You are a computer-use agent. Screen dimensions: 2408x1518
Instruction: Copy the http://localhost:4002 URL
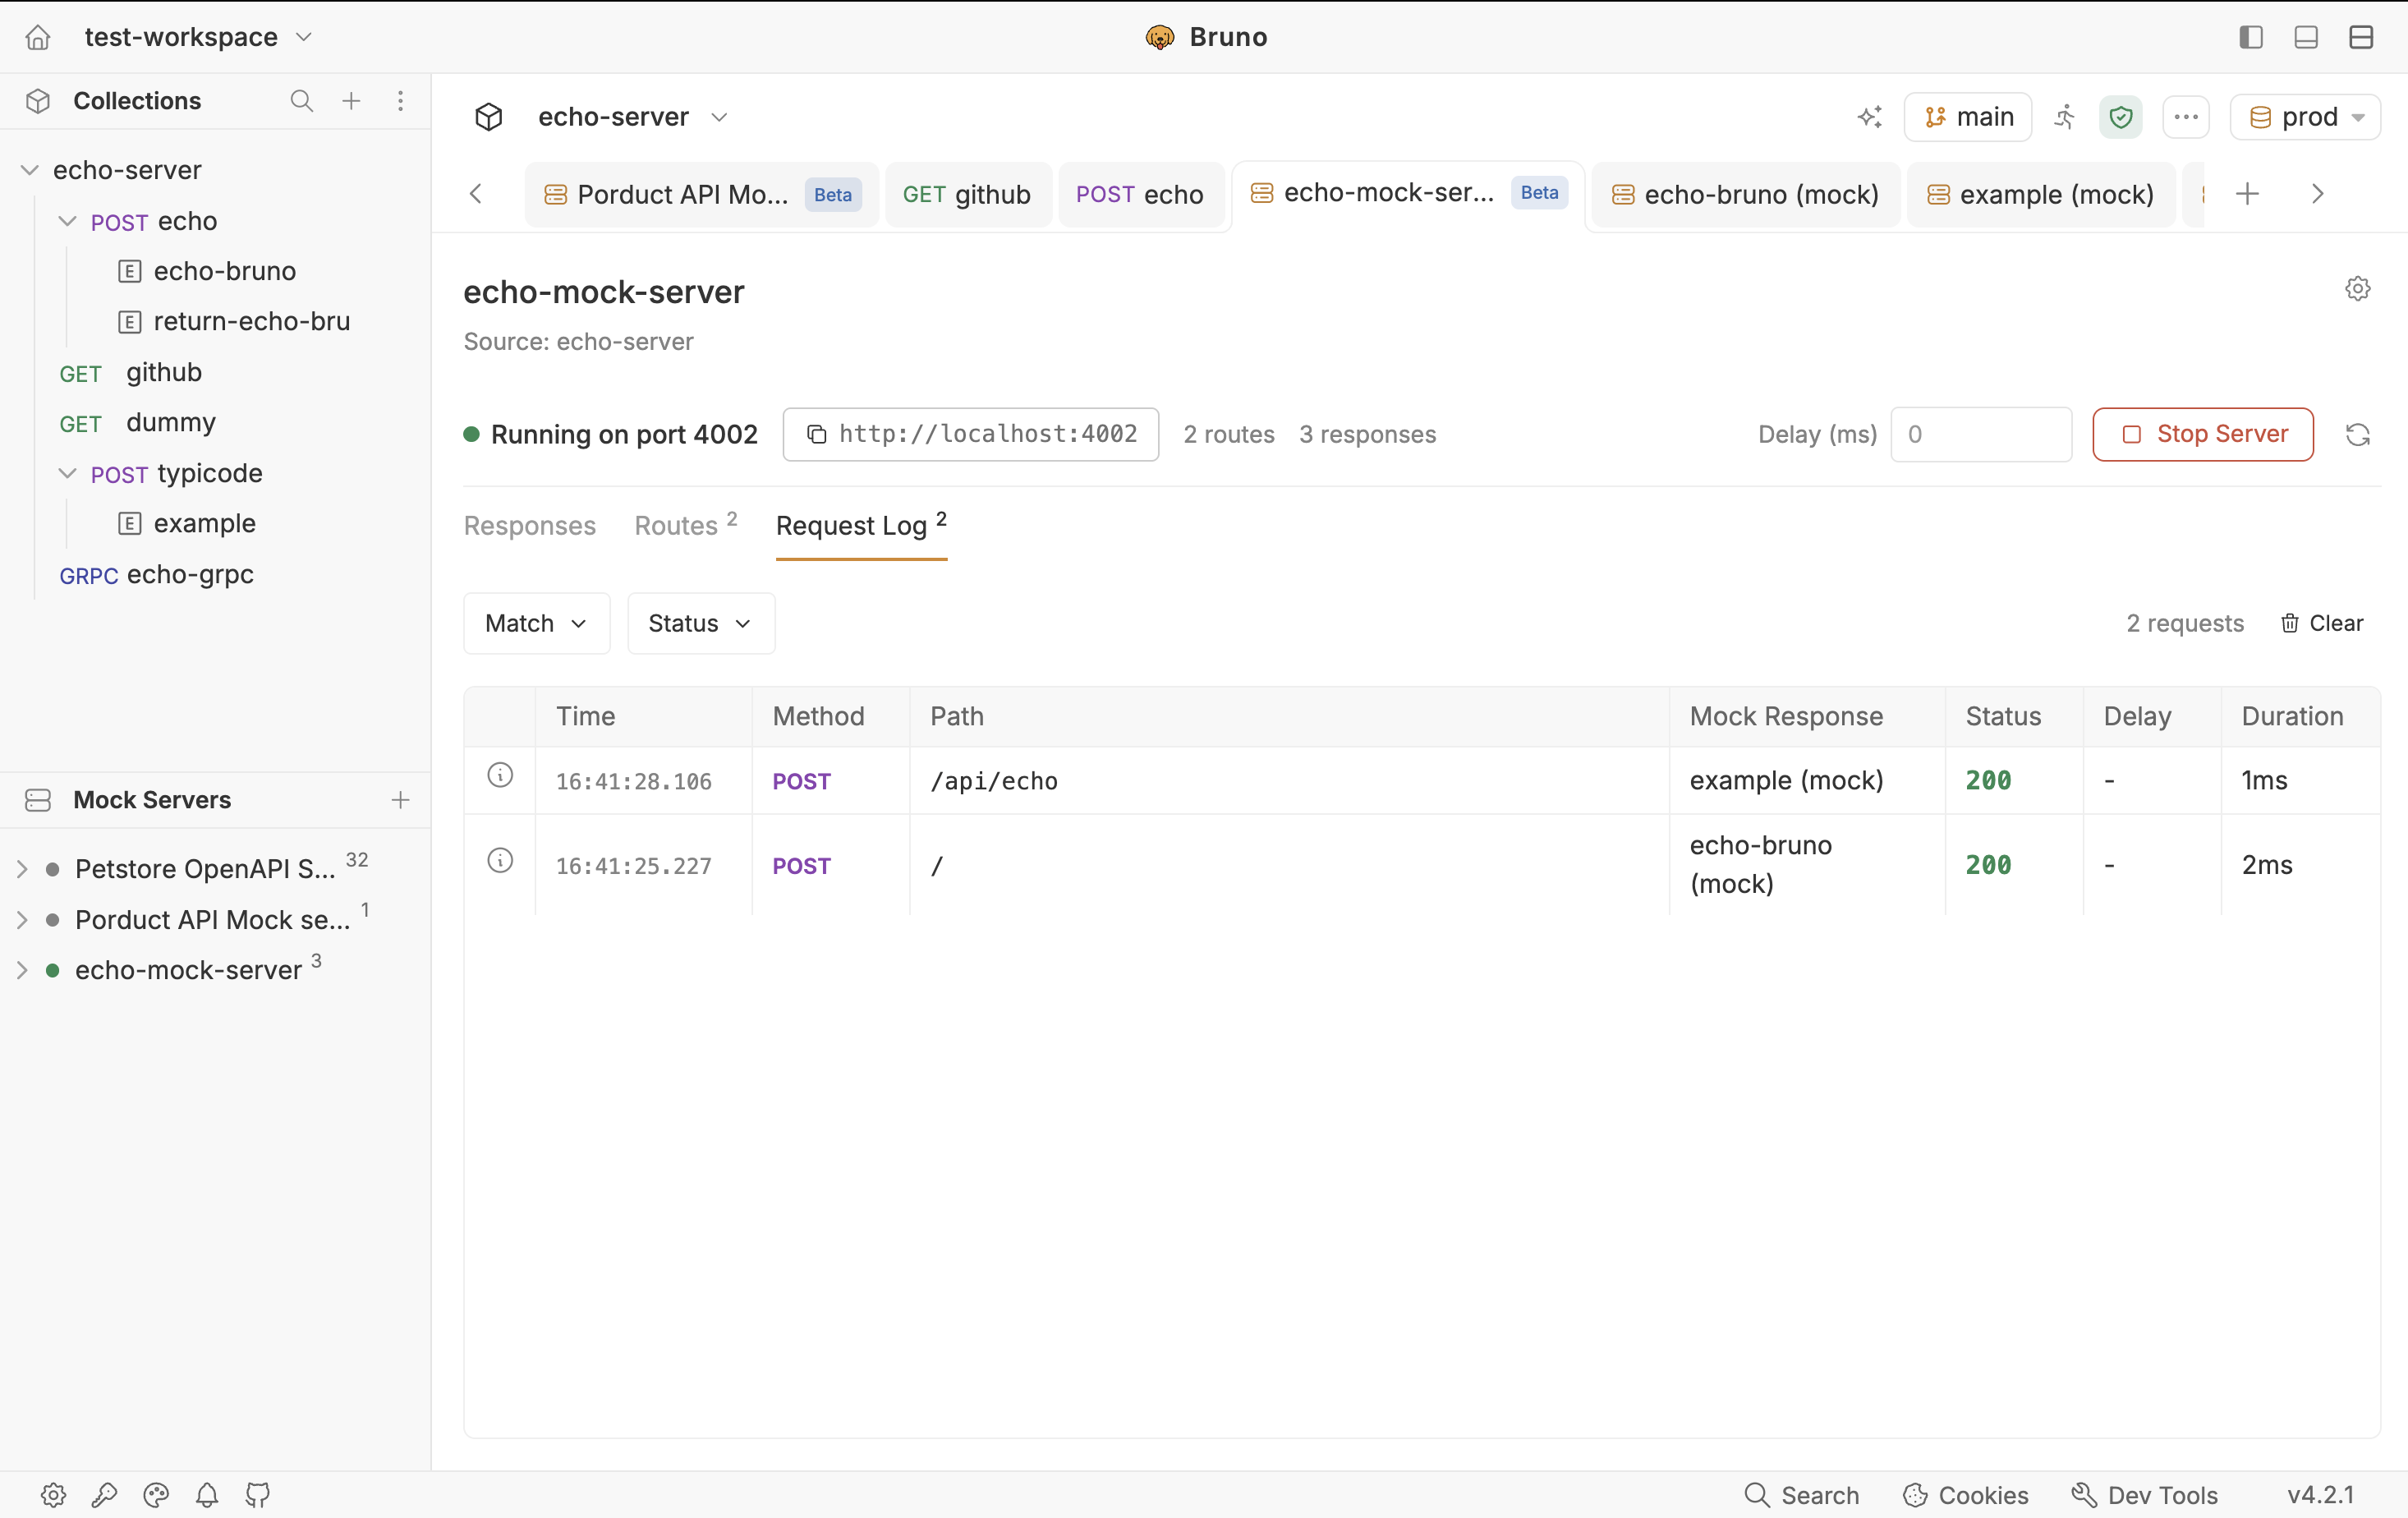(x=971, y=434)
